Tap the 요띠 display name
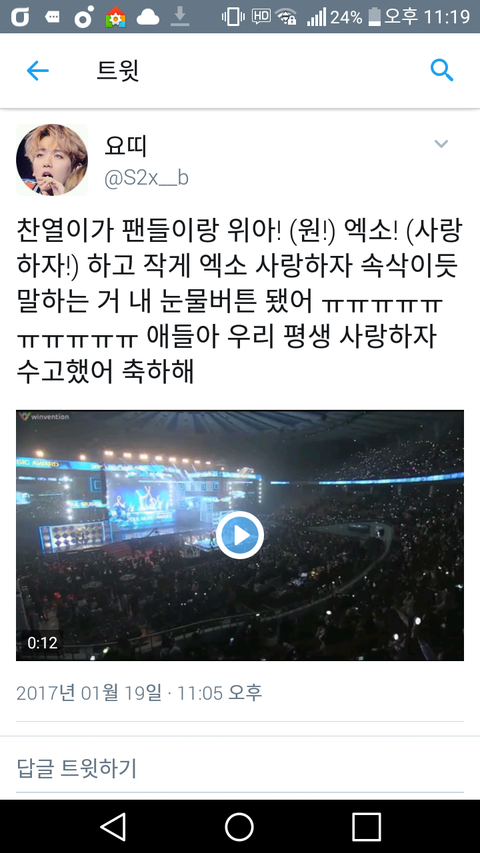 click(x=125, y=146)
